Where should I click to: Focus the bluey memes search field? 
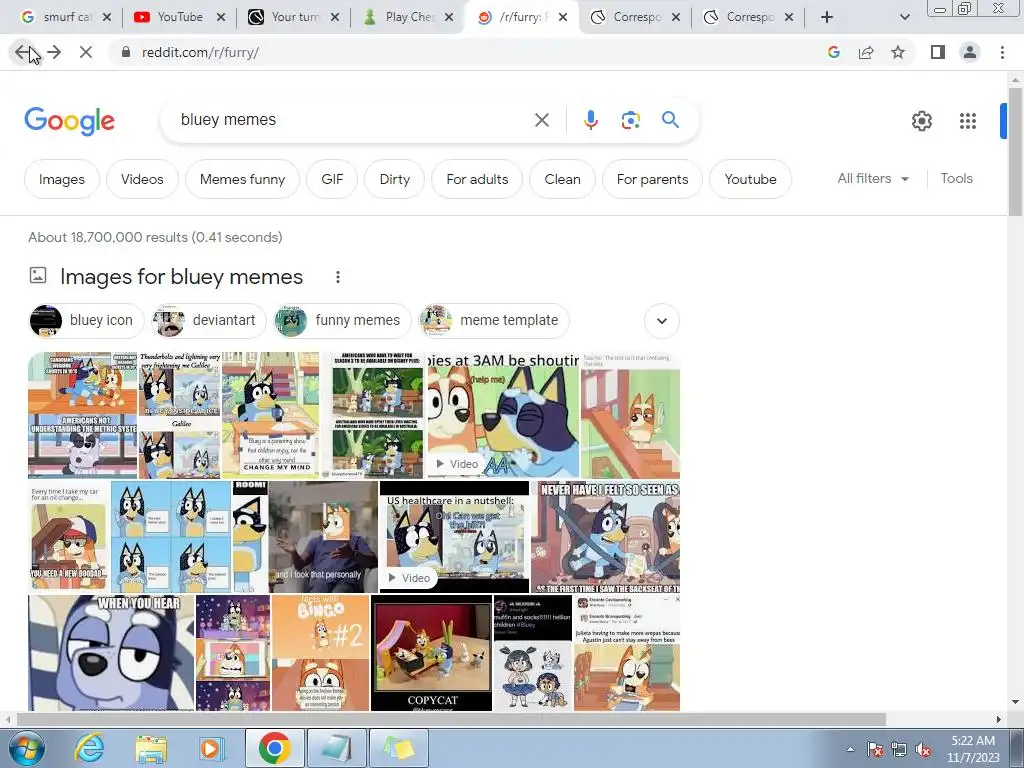[353, 120]
